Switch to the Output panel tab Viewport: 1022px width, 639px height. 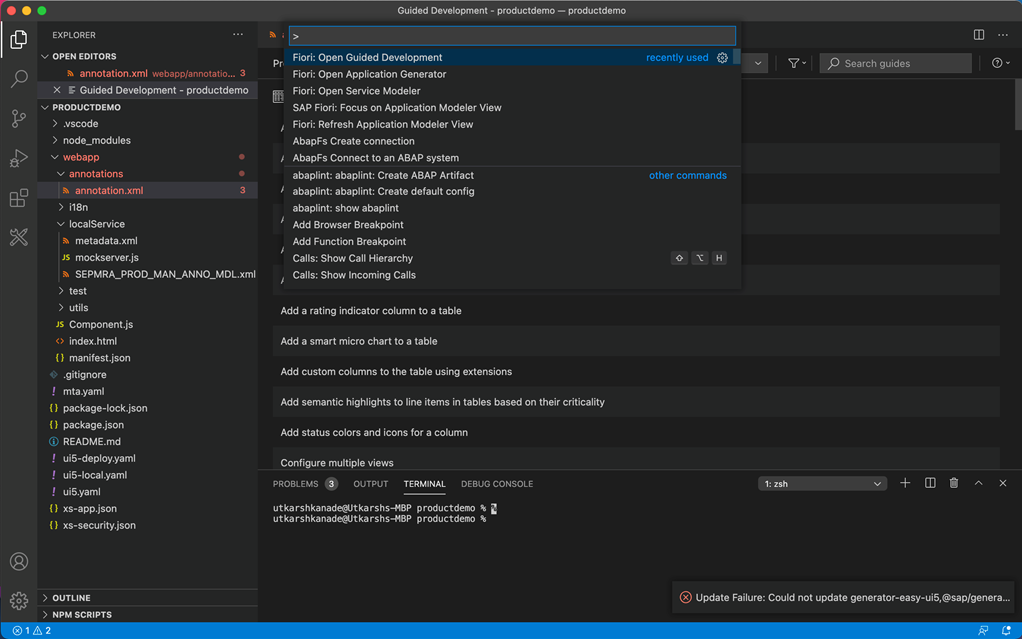371,484
